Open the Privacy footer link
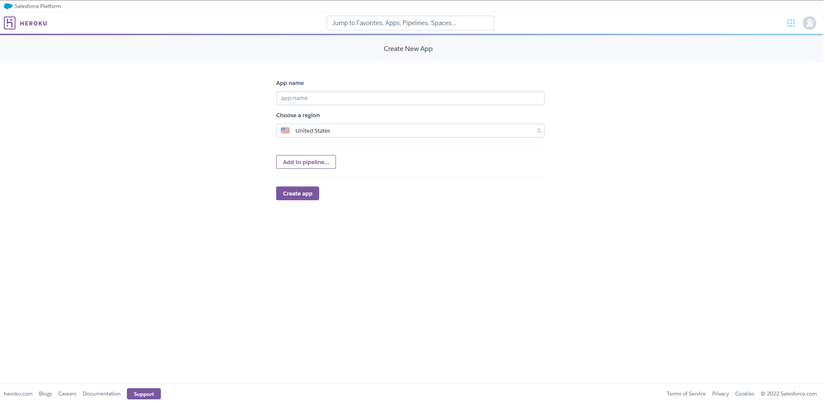The height and width of the screenshot is (403, 825). [720, 394]
